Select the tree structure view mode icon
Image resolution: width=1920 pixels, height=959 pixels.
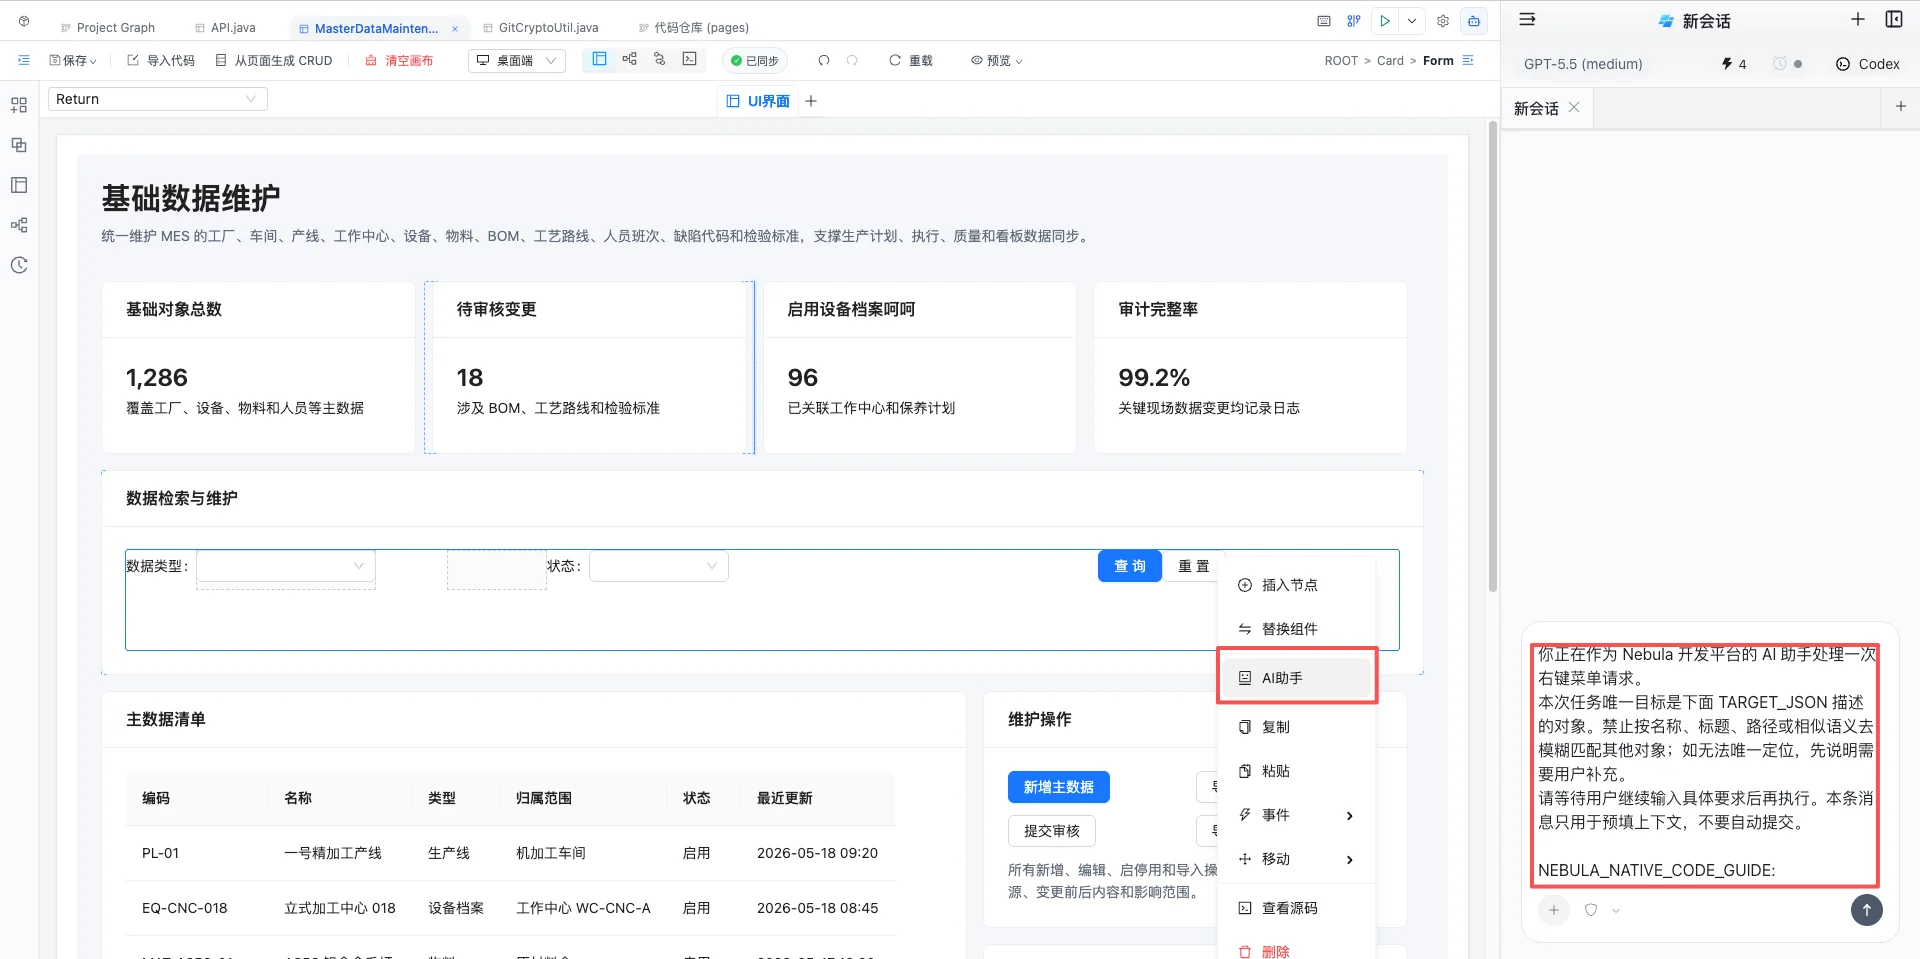[629, 59]
